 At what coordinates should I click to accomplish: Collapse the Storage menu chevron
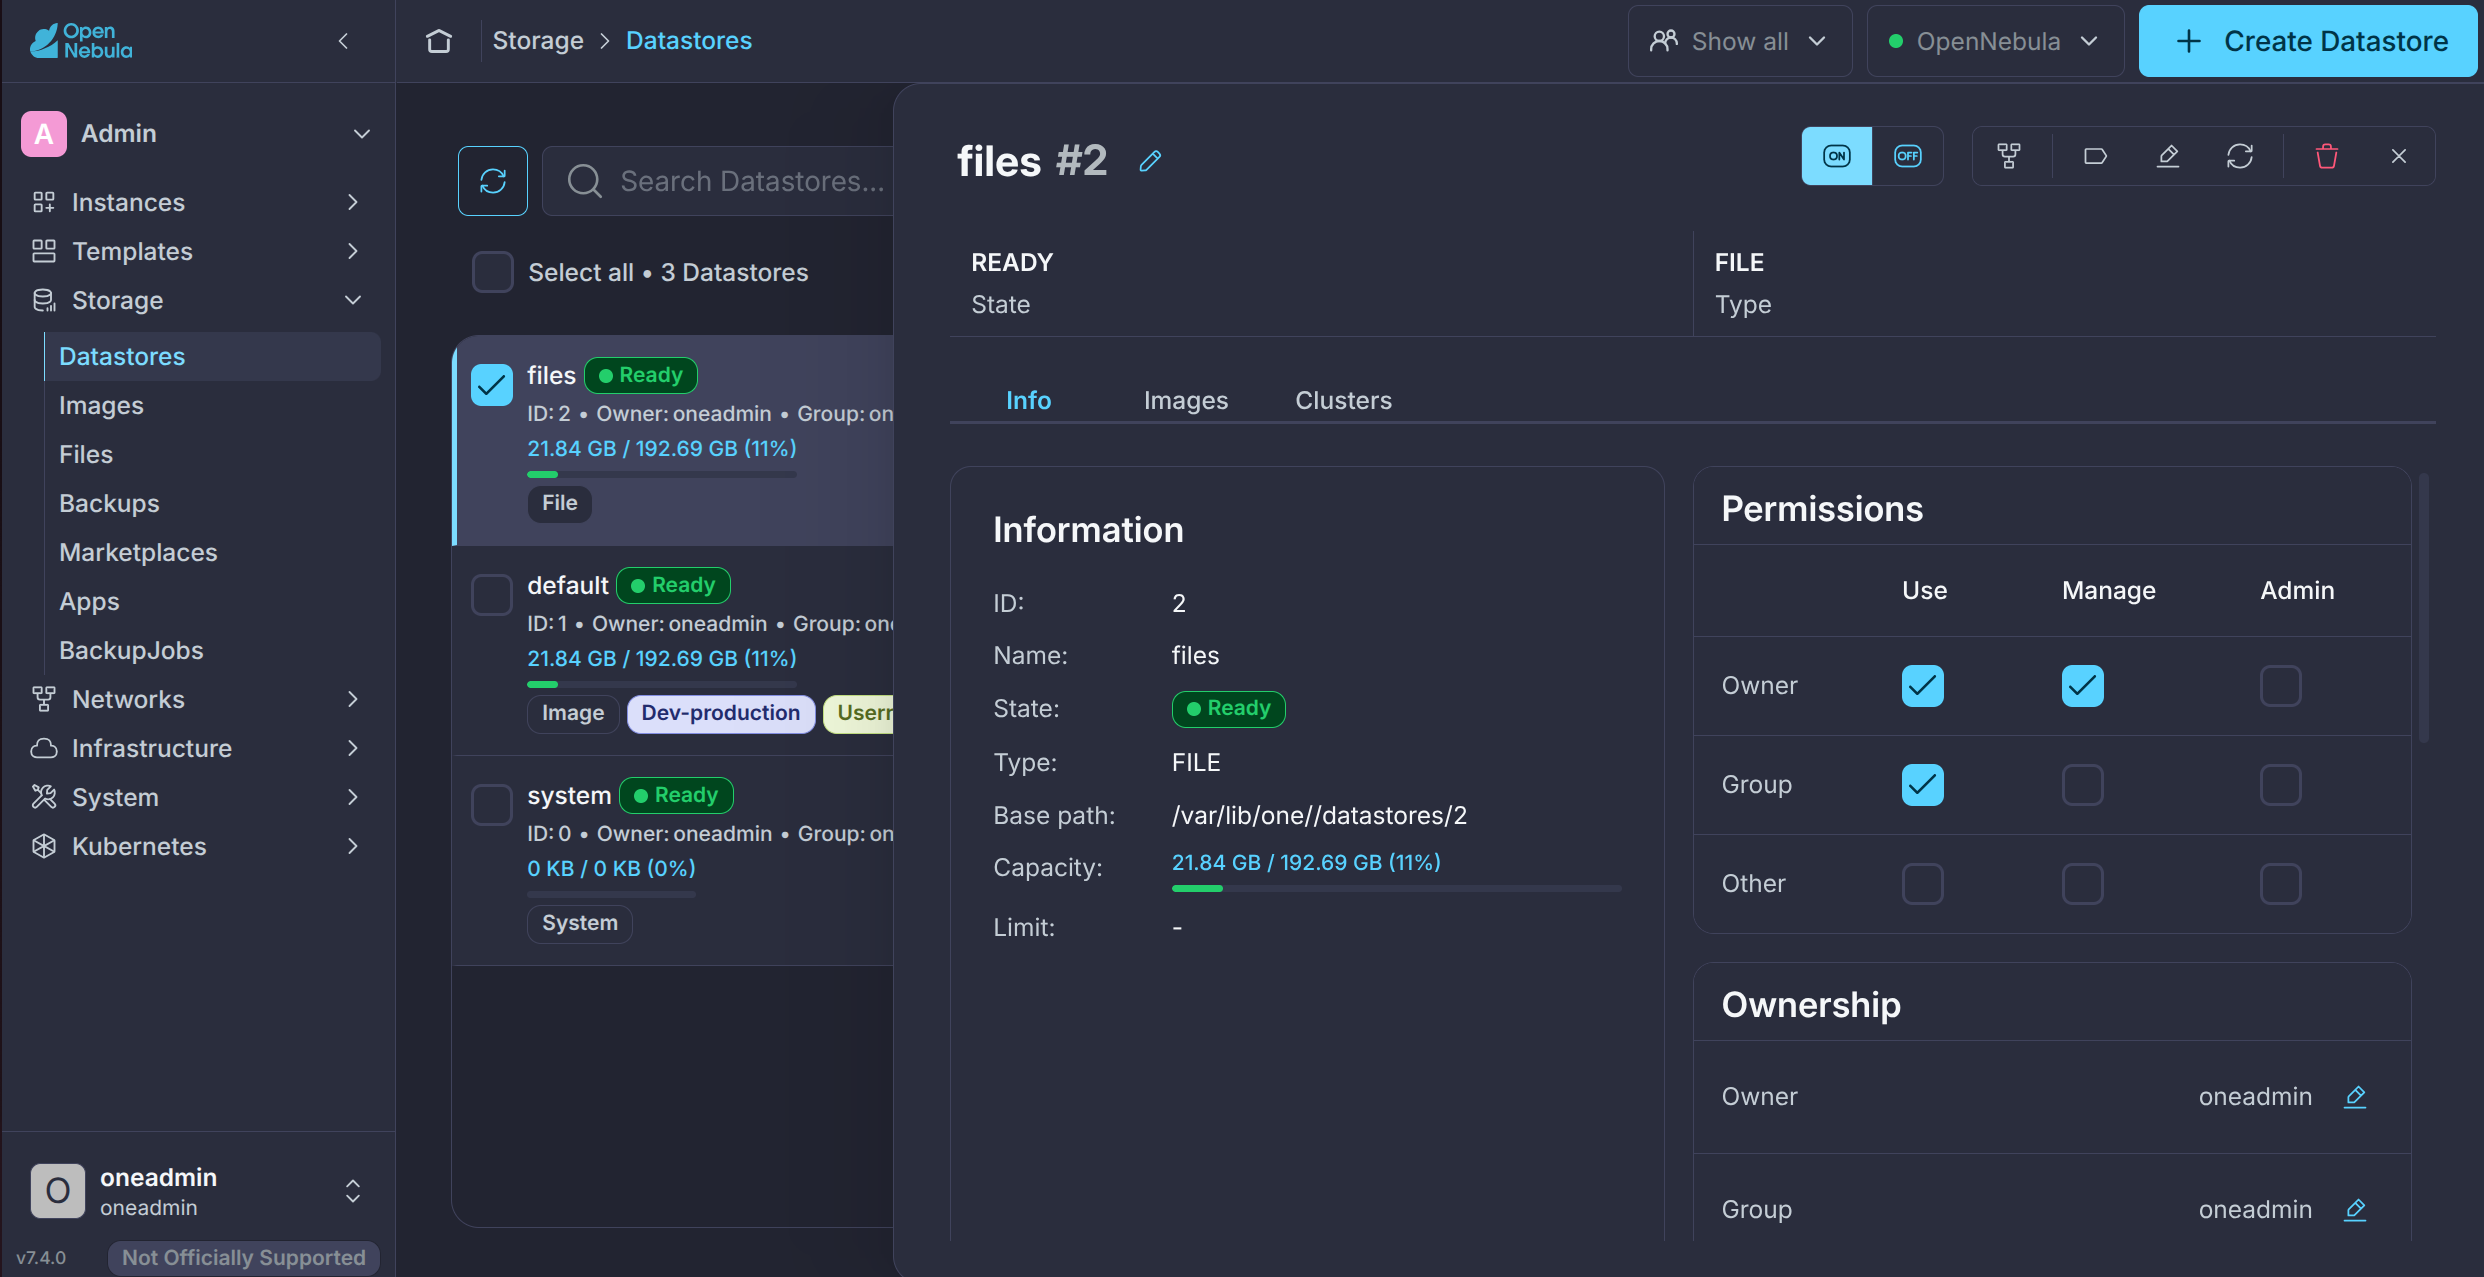[353, 300]
